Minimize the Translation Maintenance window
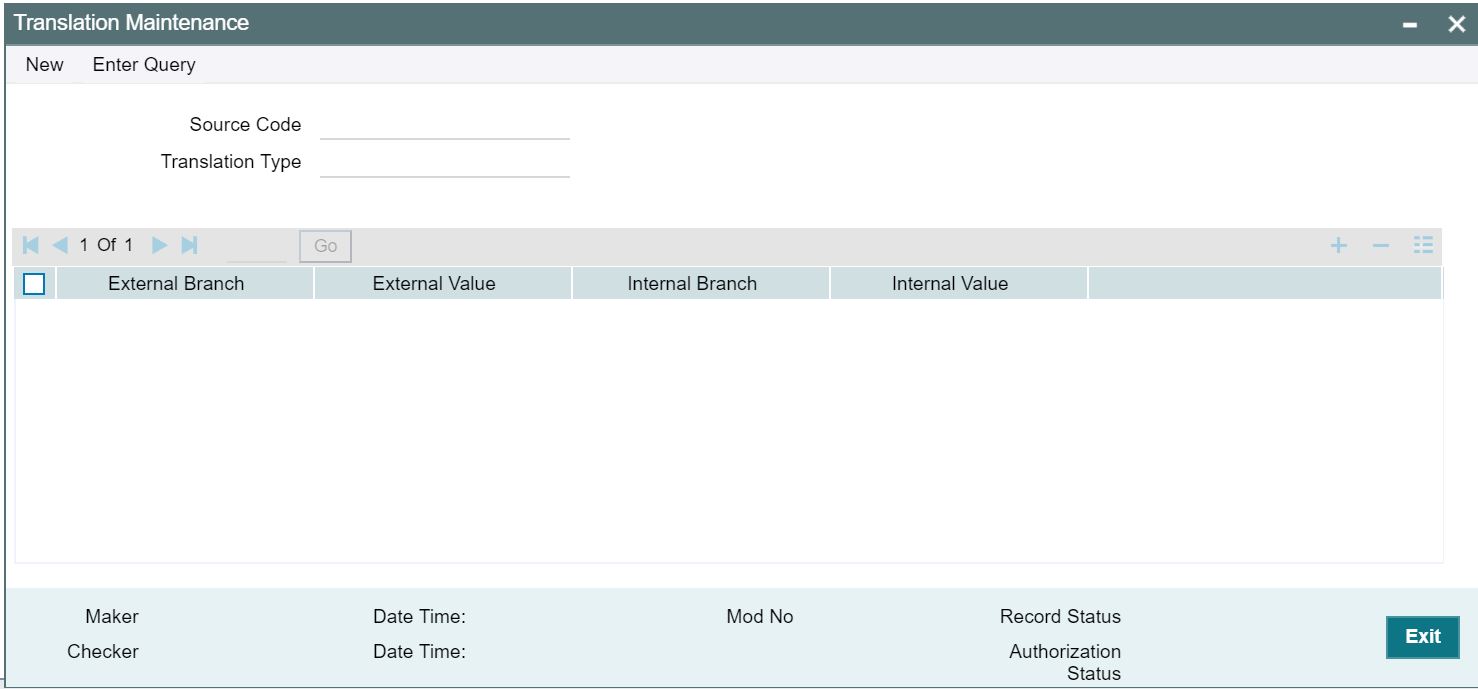 point(1410,24)
